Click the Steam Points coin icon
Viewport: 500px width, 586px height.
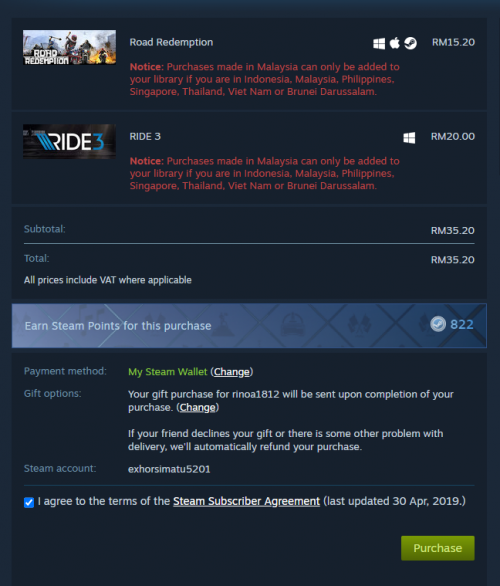click(x=438, y=324)
